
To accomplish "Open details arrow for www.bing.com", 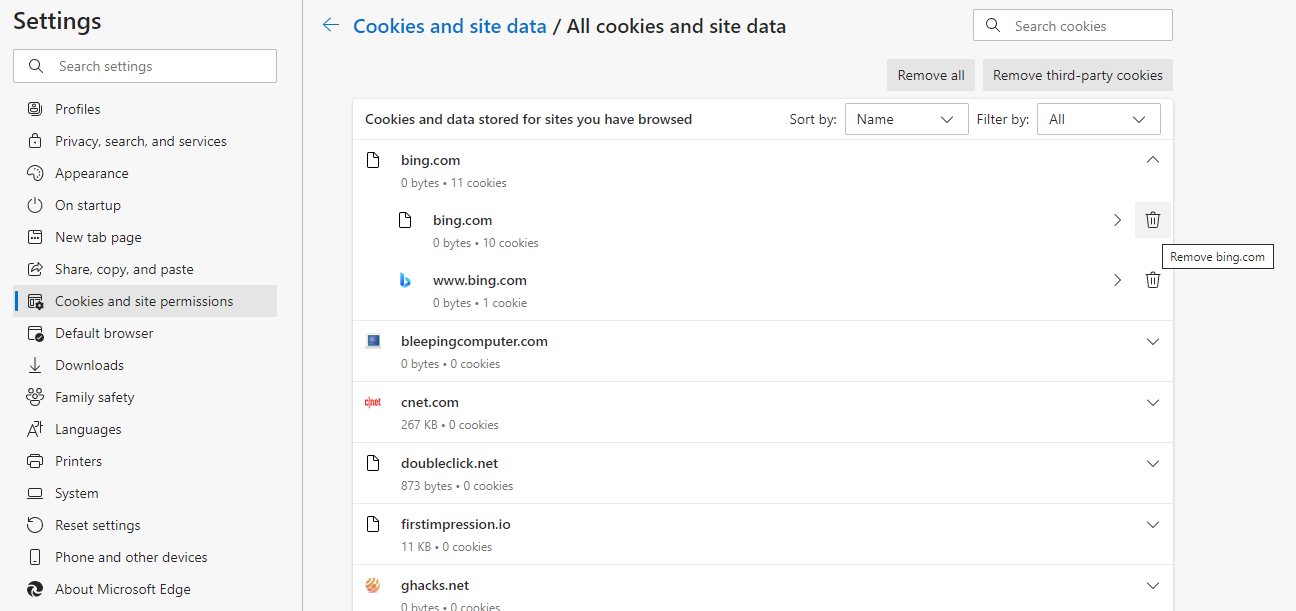I will (x=1117, y=280).
